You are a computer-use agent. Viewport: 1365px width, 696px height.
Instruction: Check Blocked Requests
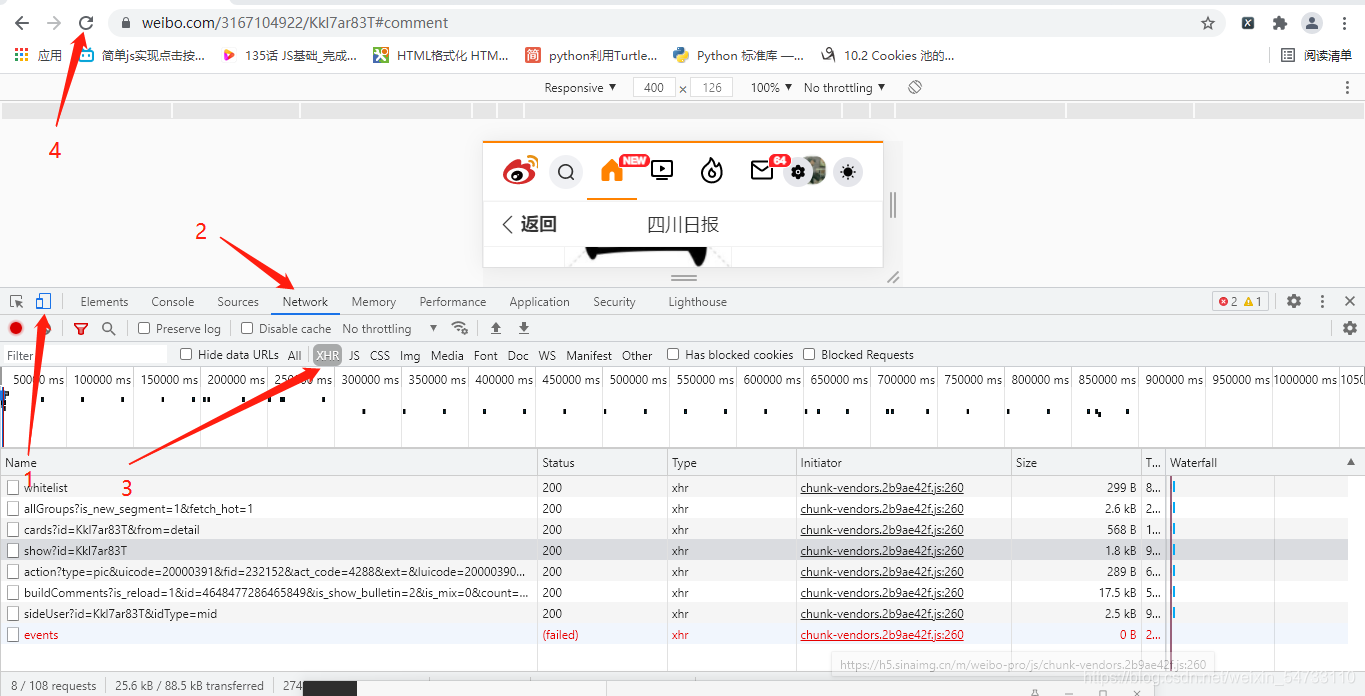(x=809, y=354)
